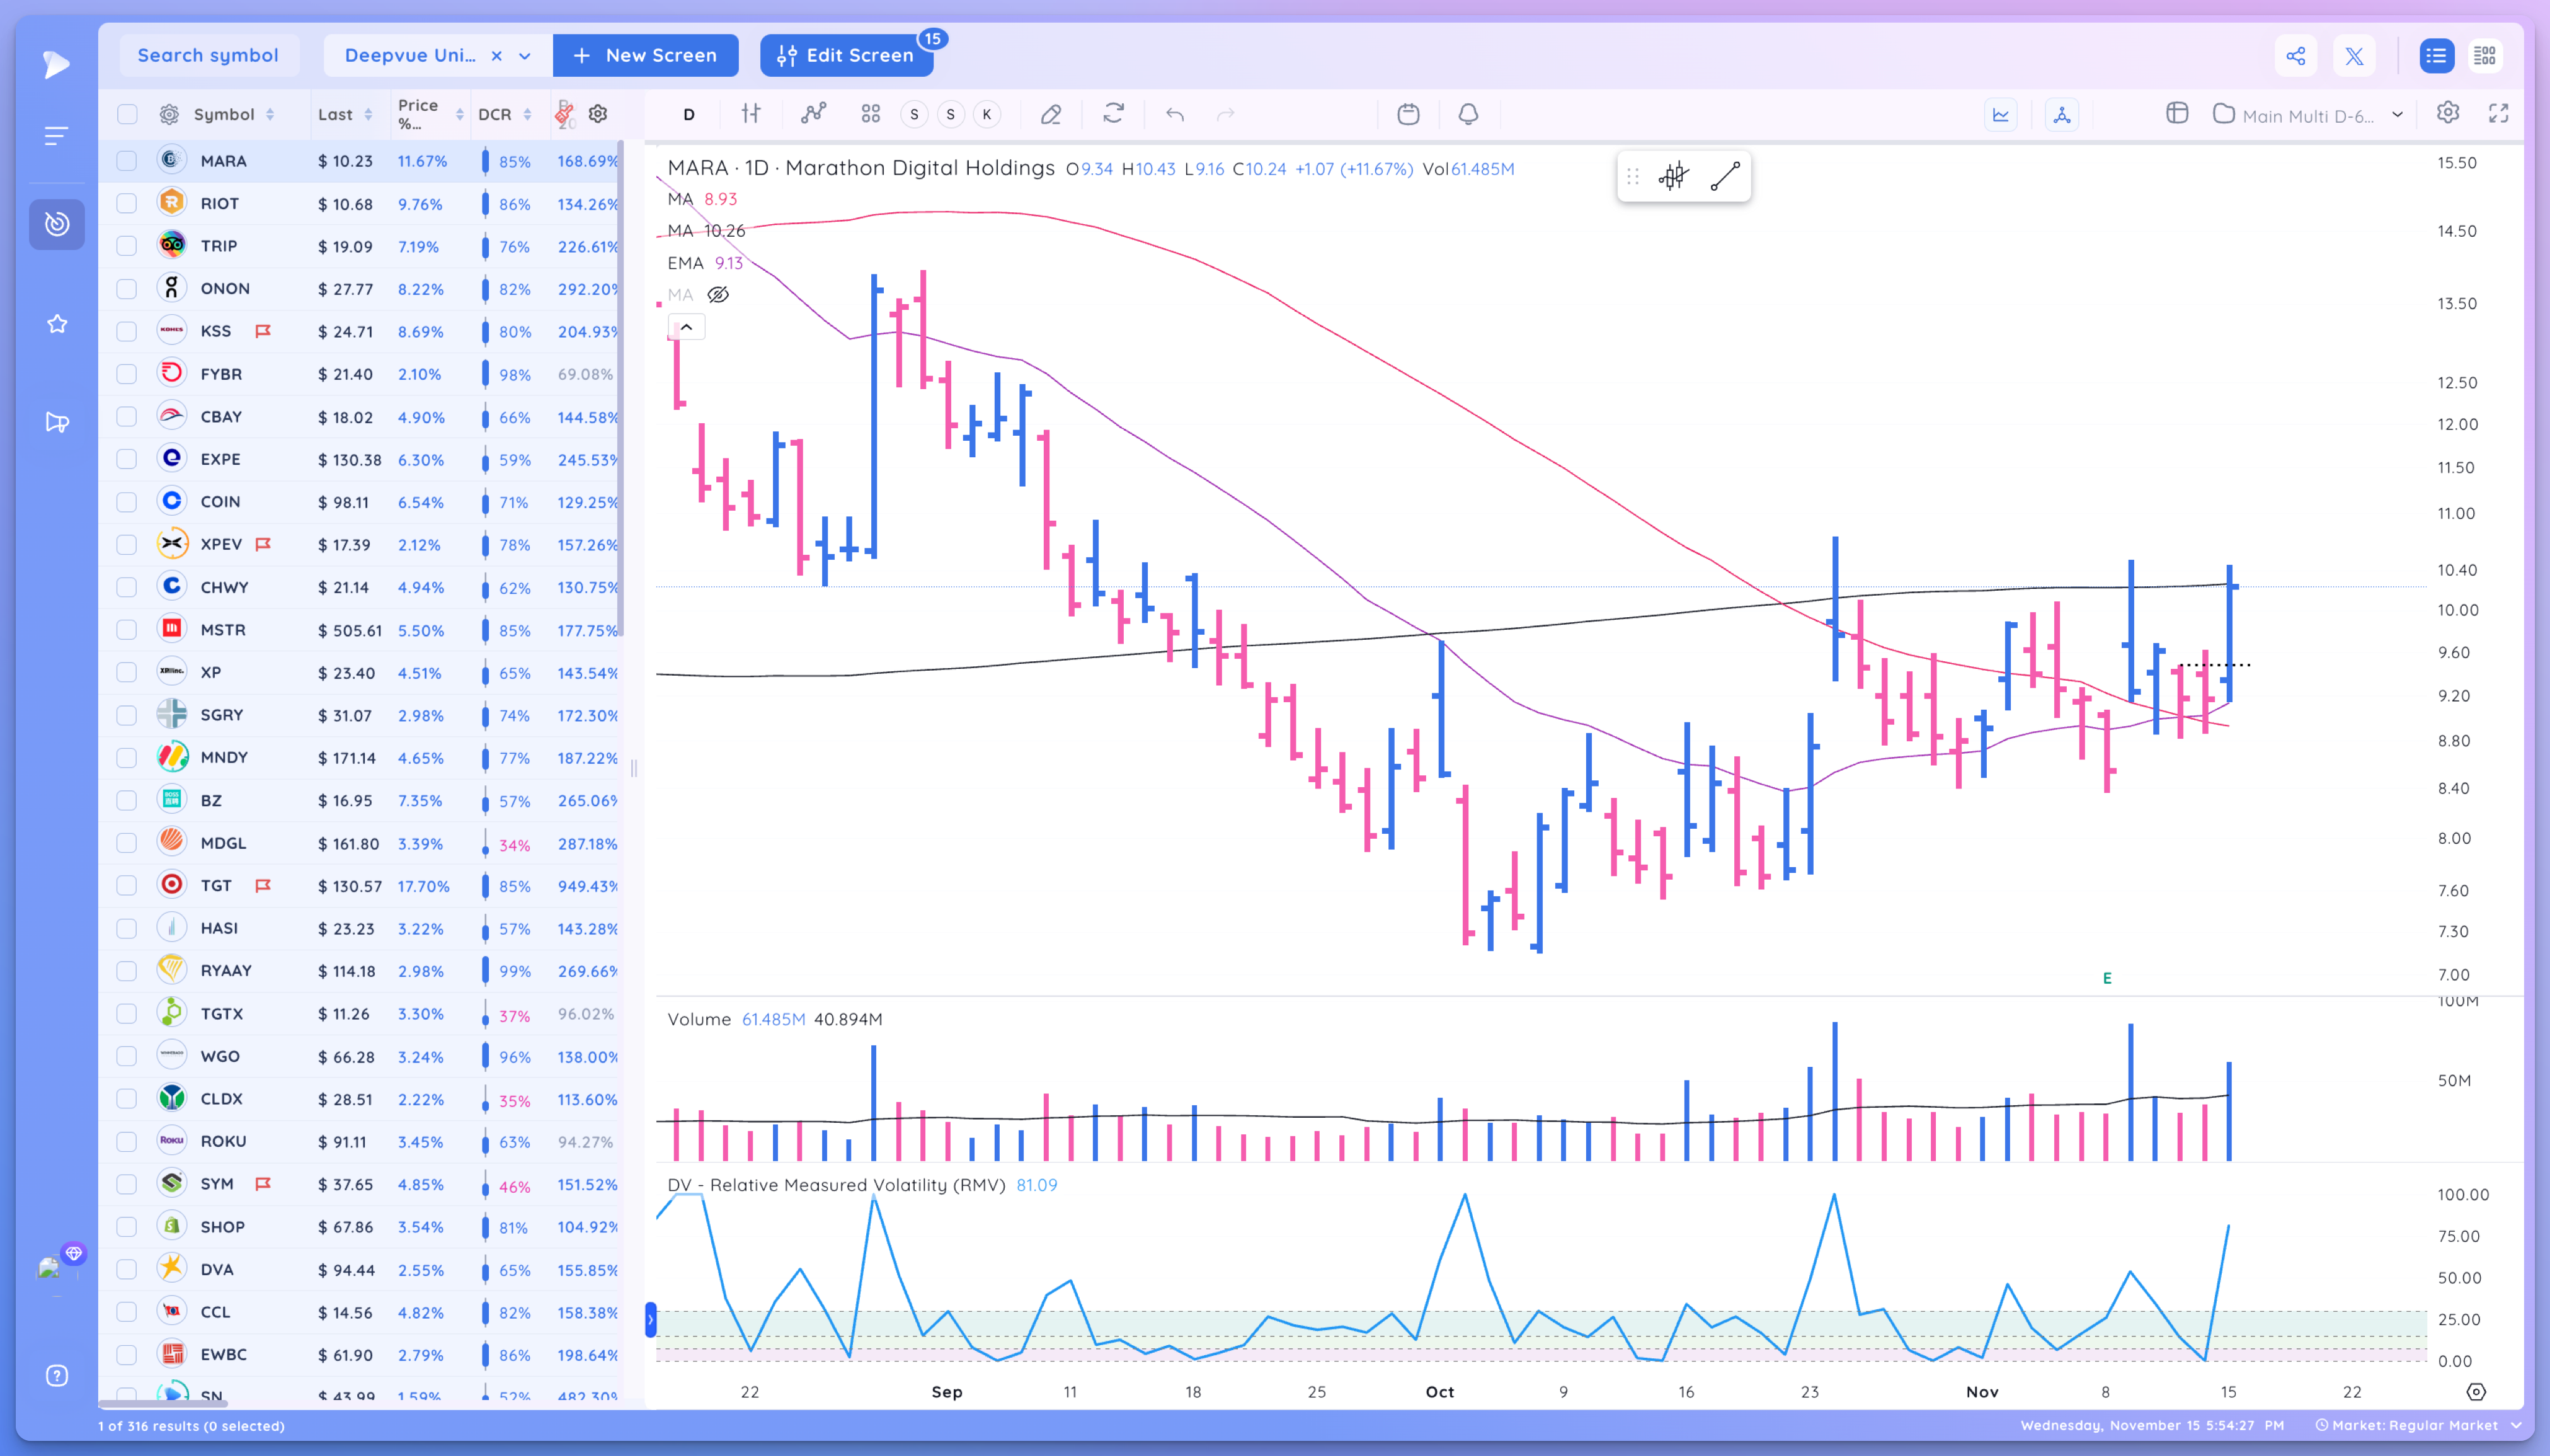Open the calendar date icon

tap(1408, 114)
